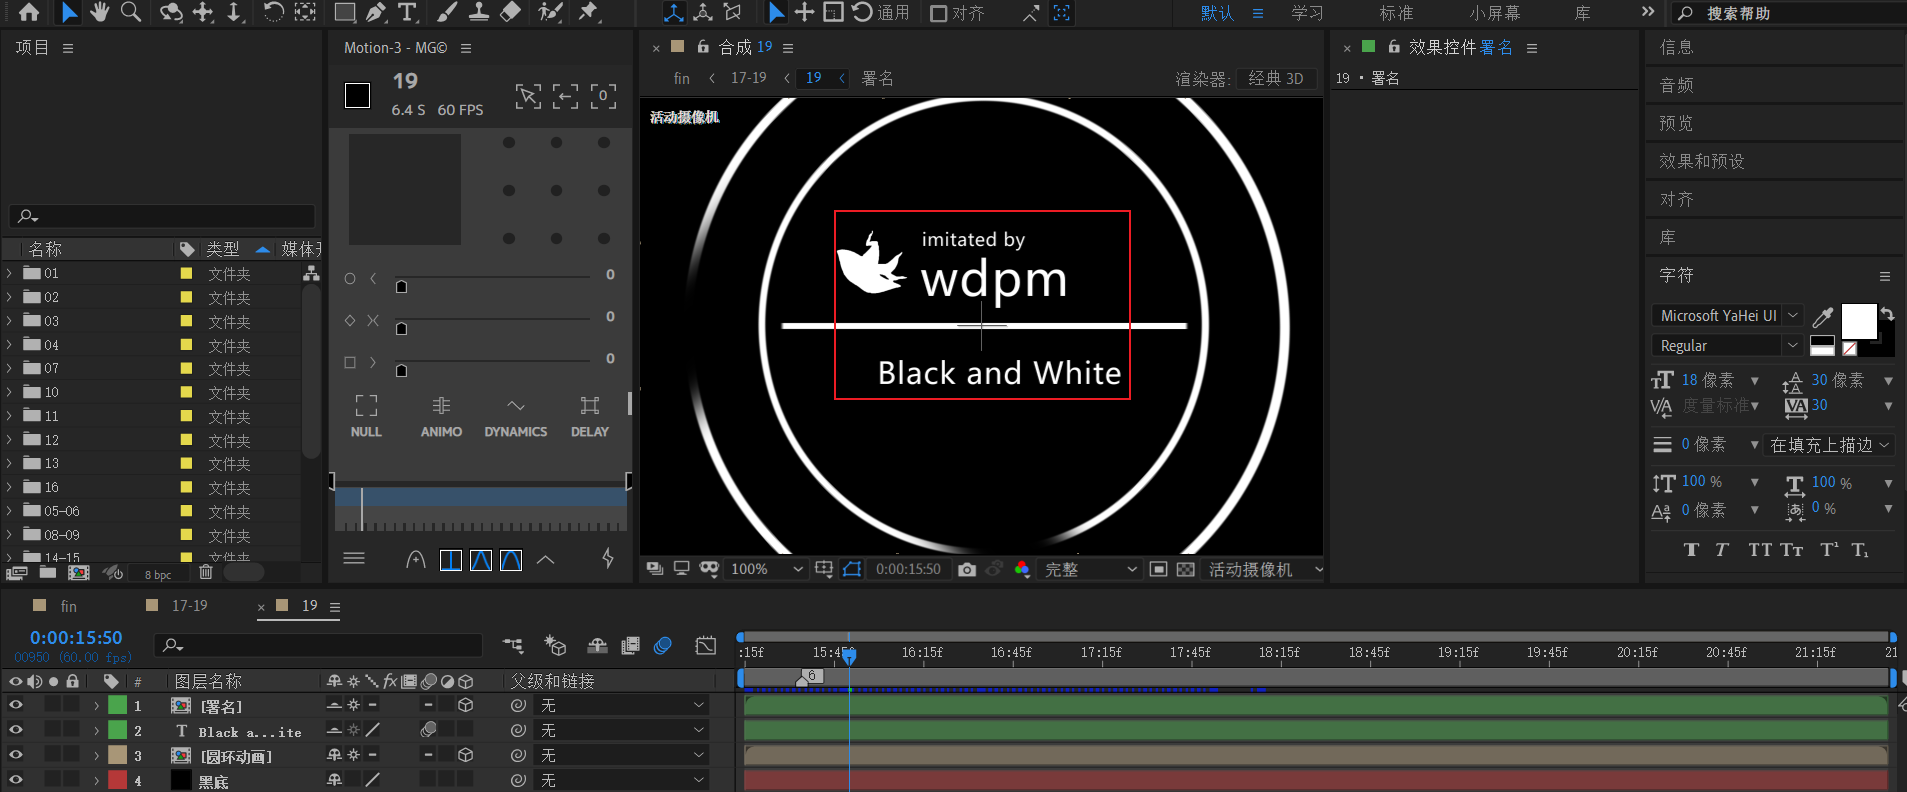This screenshot has width=1907, height=792.
Task: Click the DYNAMICS button in Motion-3
Action: (x=516, y=416)
